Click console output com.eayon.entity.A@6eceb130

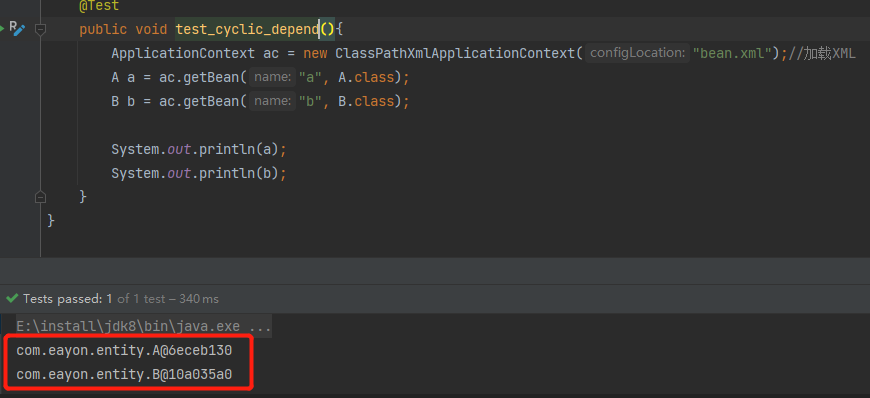pos(124,350)
